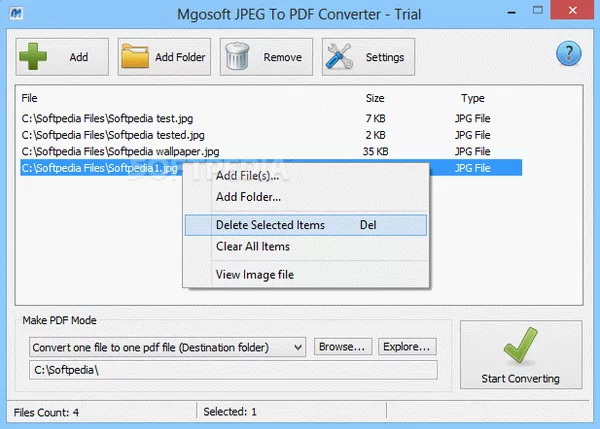Click the green checkmark Start Converting button
This screenshot has height=429, width=600.
coord(521,354)
